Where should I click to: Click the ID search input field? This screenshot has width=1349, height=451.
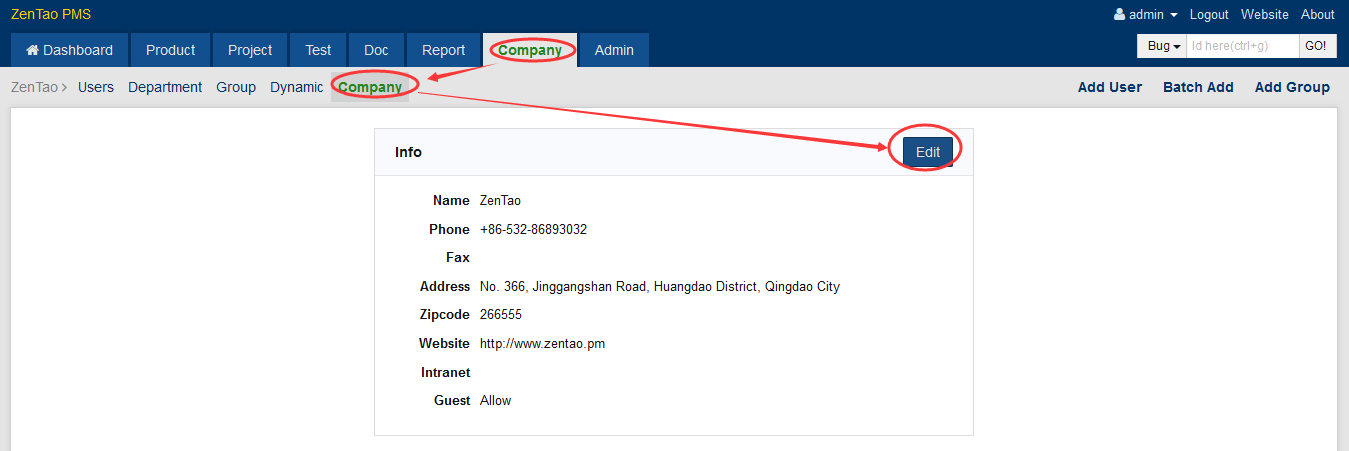point(1241,46)
